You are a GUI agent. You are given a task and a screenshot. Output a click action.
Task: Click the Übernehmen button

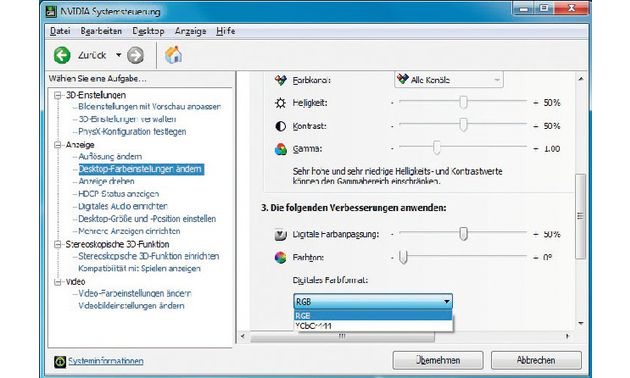point(438,360)
